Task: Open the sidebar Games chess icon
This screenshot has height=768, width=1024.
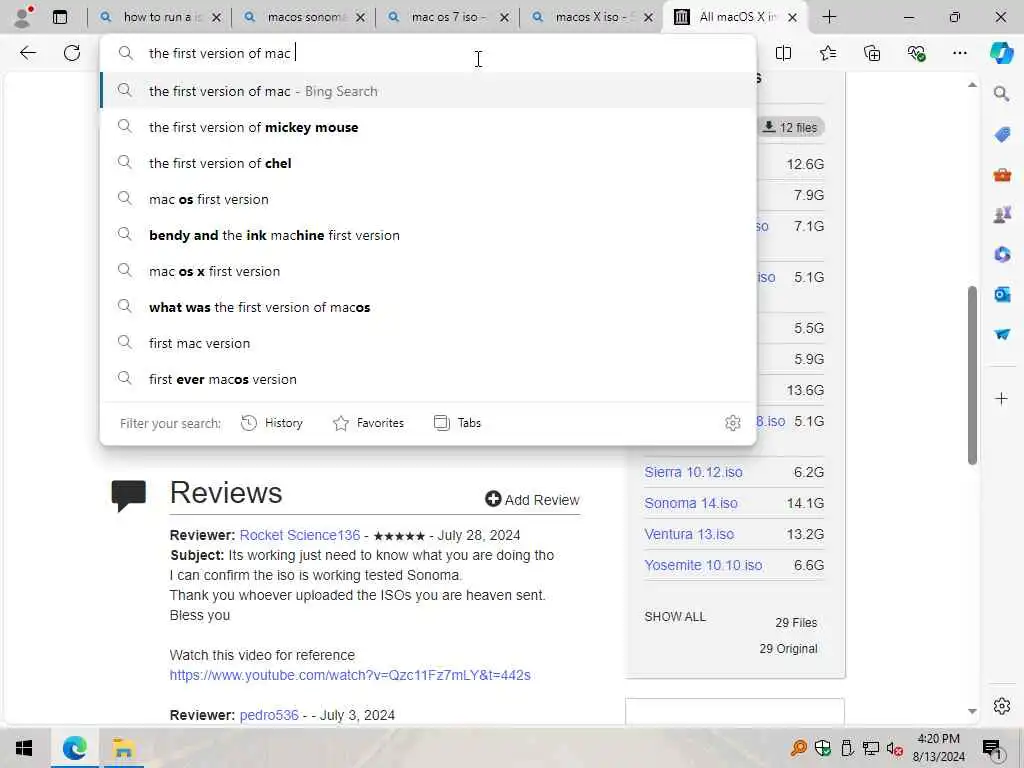Action: pos(1002,214)
